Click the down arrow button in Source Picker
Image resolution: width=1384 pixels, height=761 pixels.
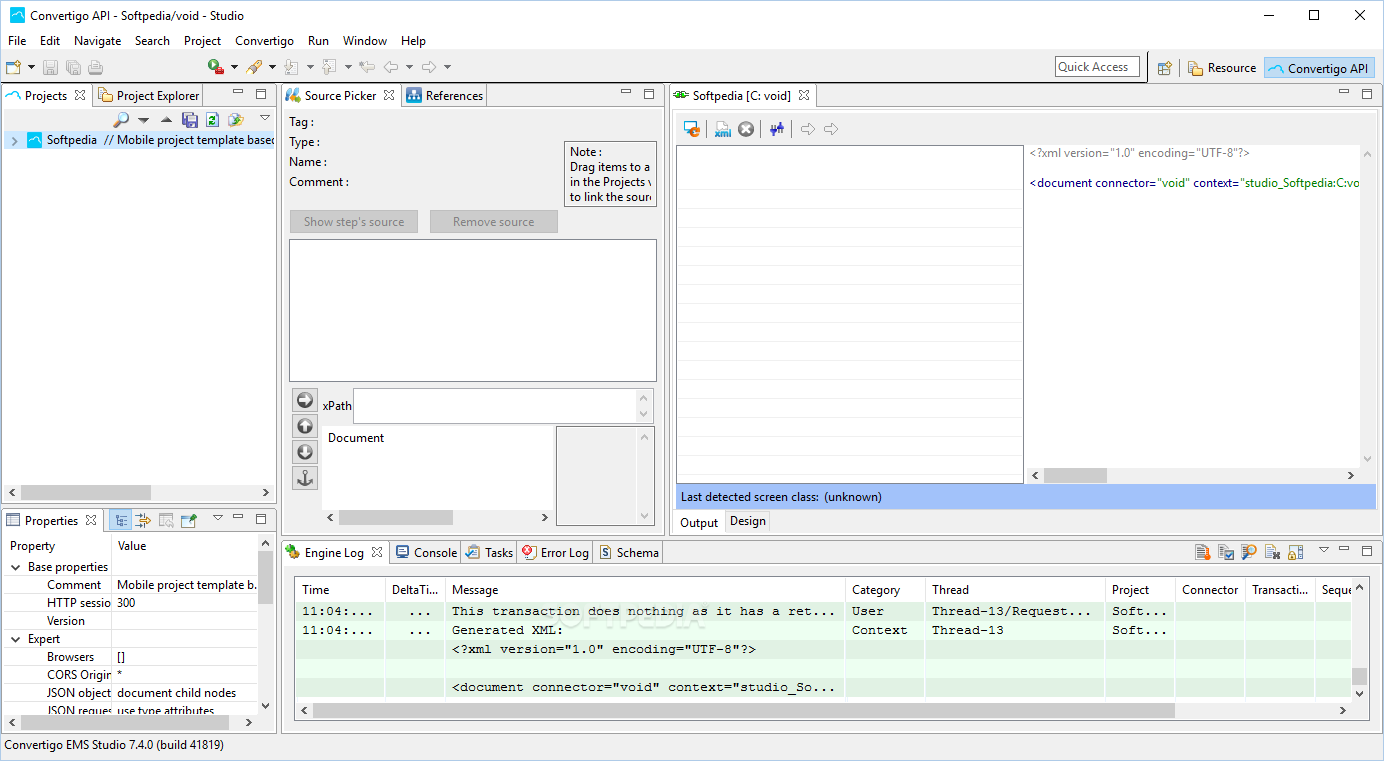point(305,452)
